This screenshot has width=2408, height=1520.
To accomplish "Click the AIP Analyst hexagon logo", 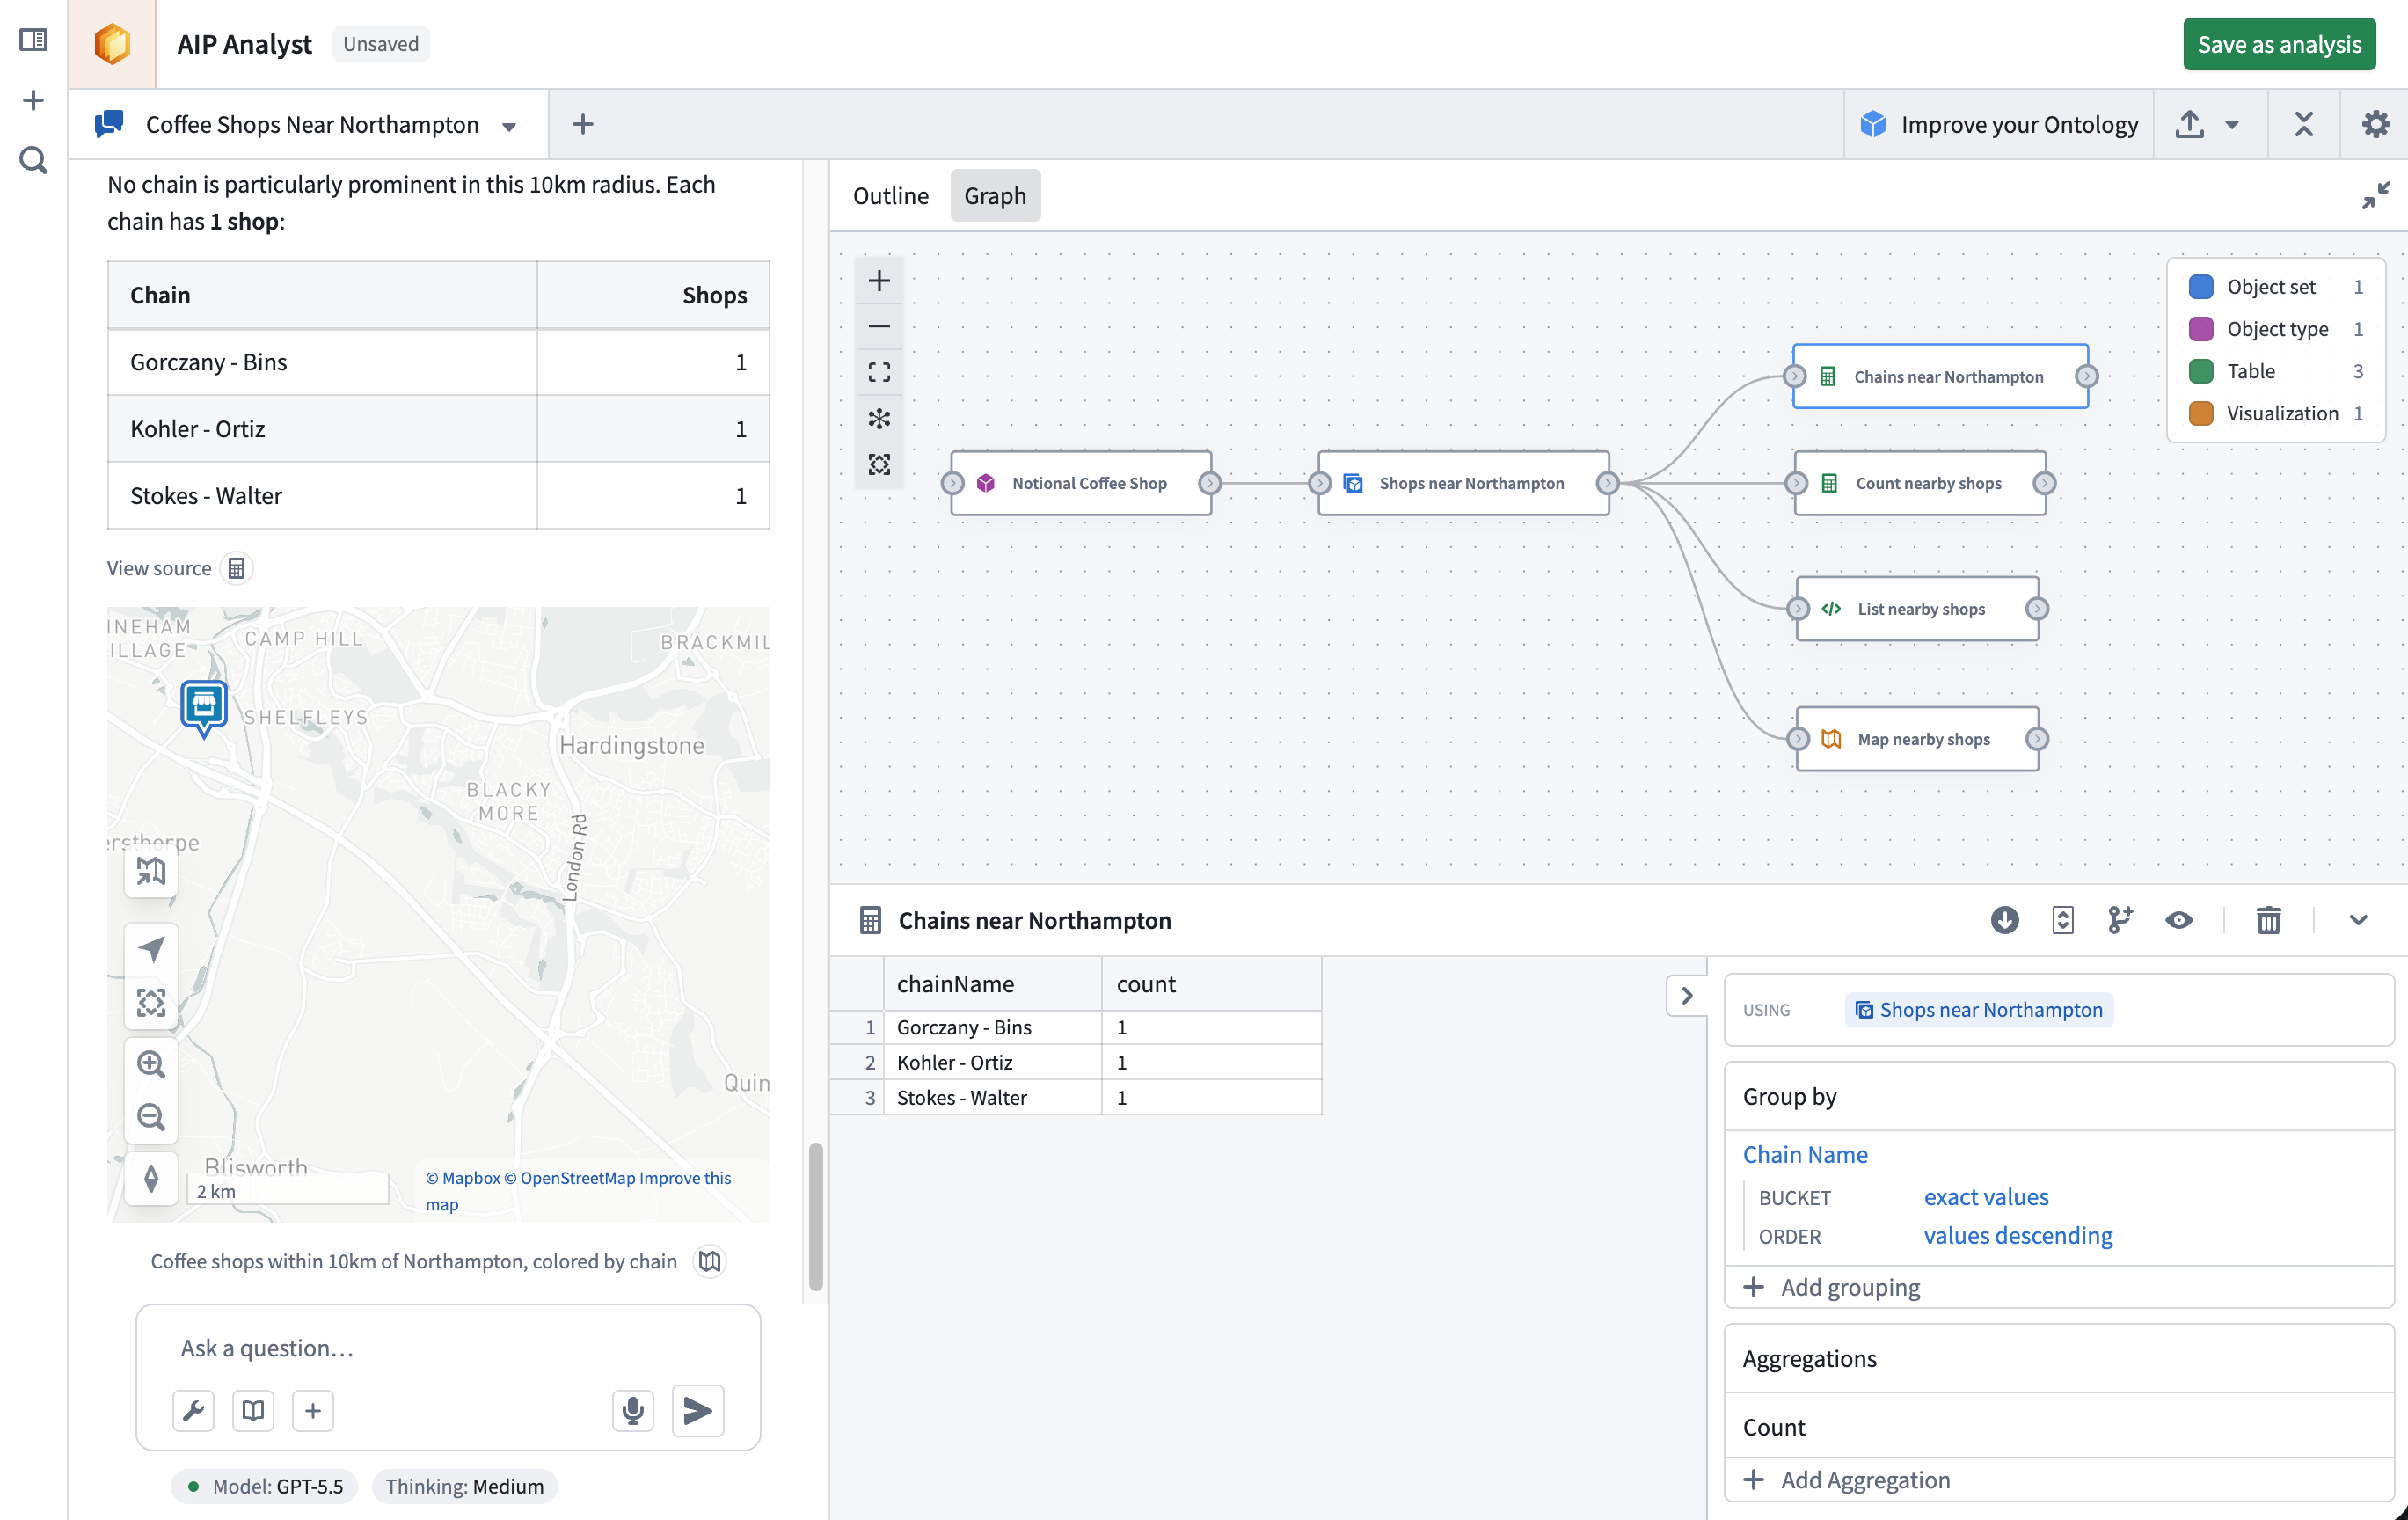I will (112, 44).
